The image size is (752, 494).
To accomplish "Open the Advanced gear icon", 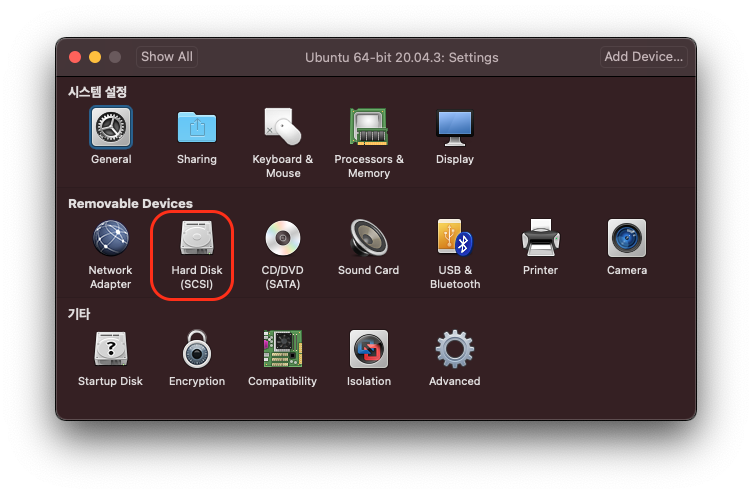I will pos(455,349).
